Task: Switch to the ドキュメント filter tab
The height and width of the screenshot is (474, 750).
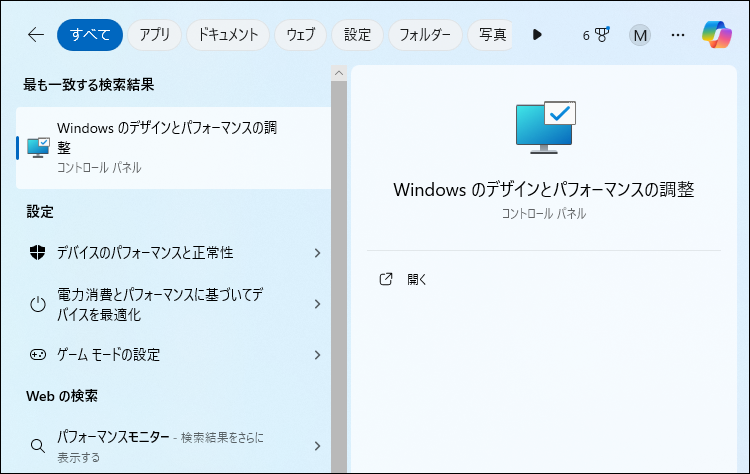Action: [x=228, y=35]
